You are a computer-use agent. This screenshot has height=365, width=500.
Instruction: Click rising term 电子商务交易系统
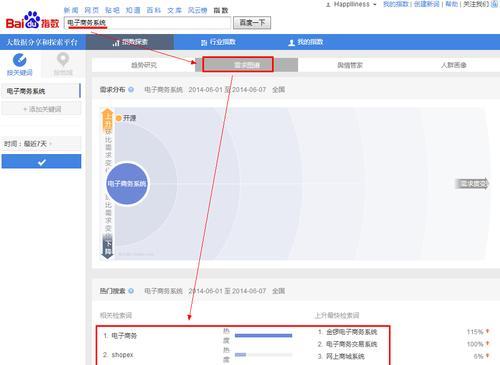tap(351, 344)
